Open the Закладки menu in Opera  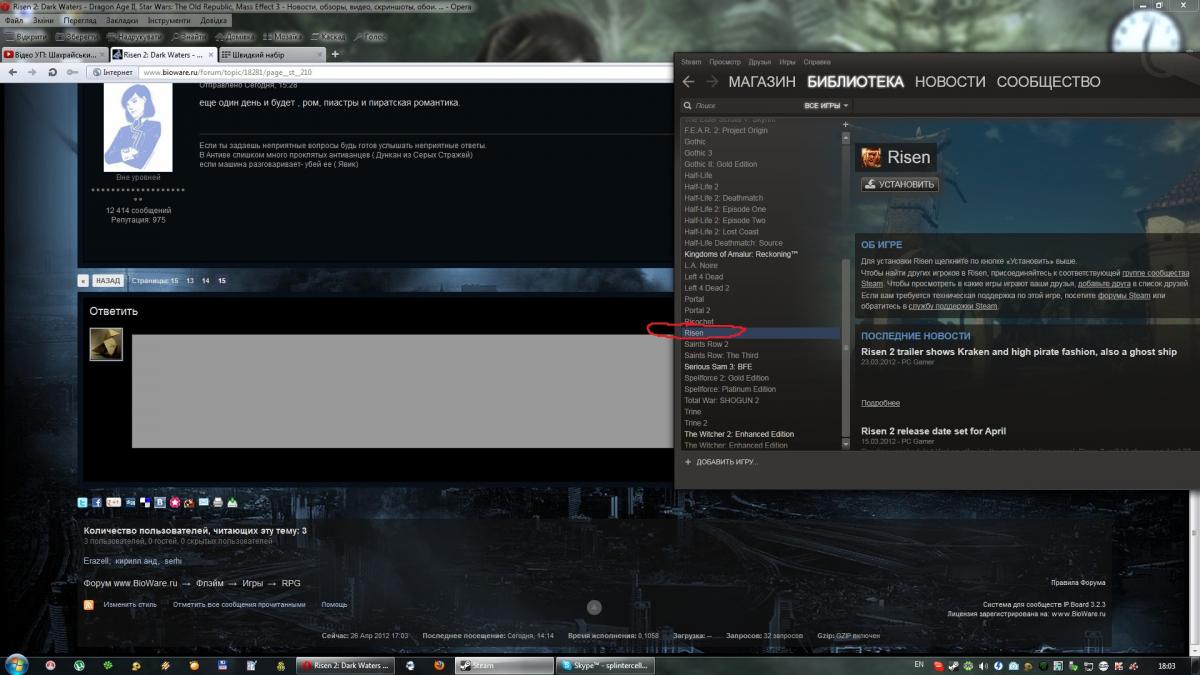pyautogui.click(x=122, y=20)
